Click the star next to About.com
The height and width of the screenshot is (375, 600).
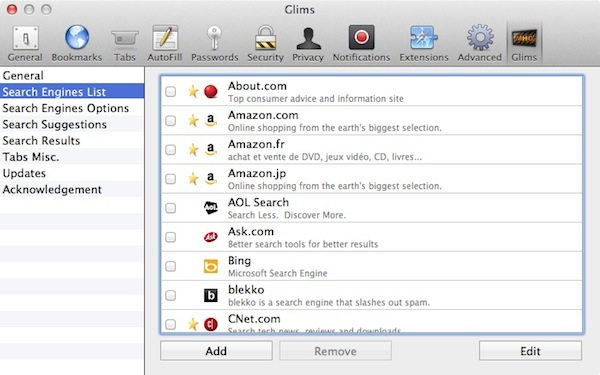[x=193, y=91]
